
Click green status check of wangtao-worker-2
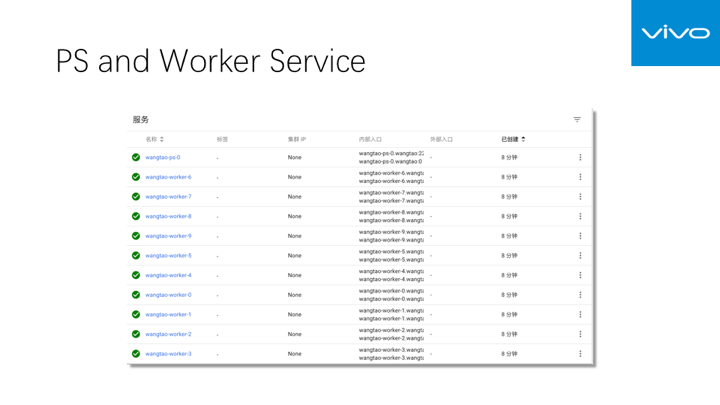(x=136, y=334)
